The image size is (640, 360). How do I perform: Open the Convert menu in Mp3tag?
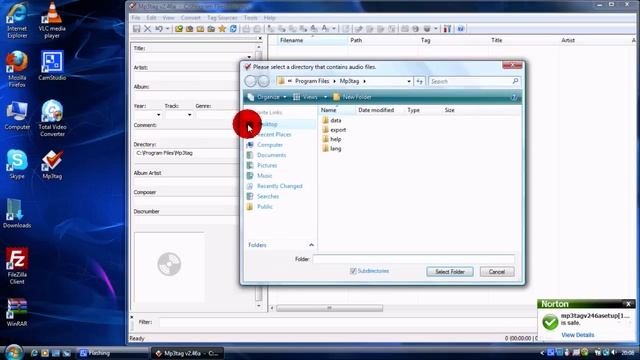191,18
